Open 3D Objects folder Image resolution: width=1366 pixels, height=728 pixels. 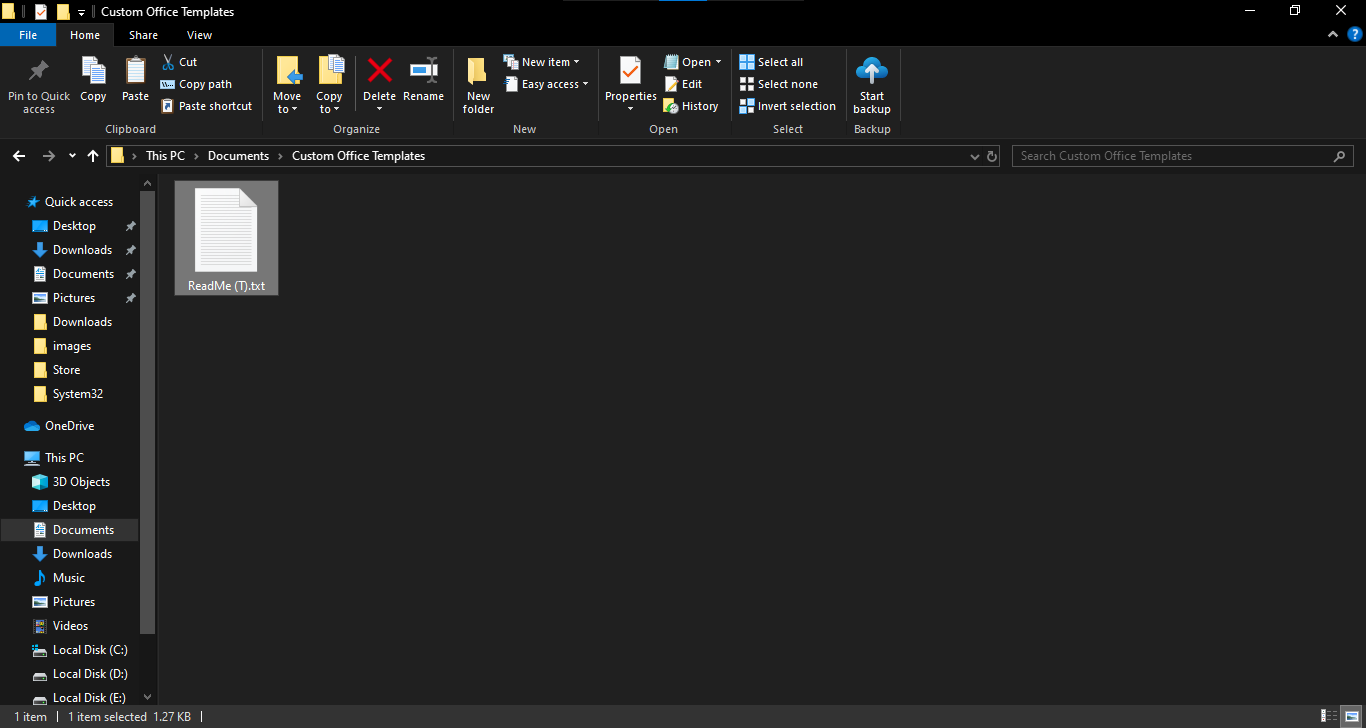pyautogui.click(x=81, y=482)
